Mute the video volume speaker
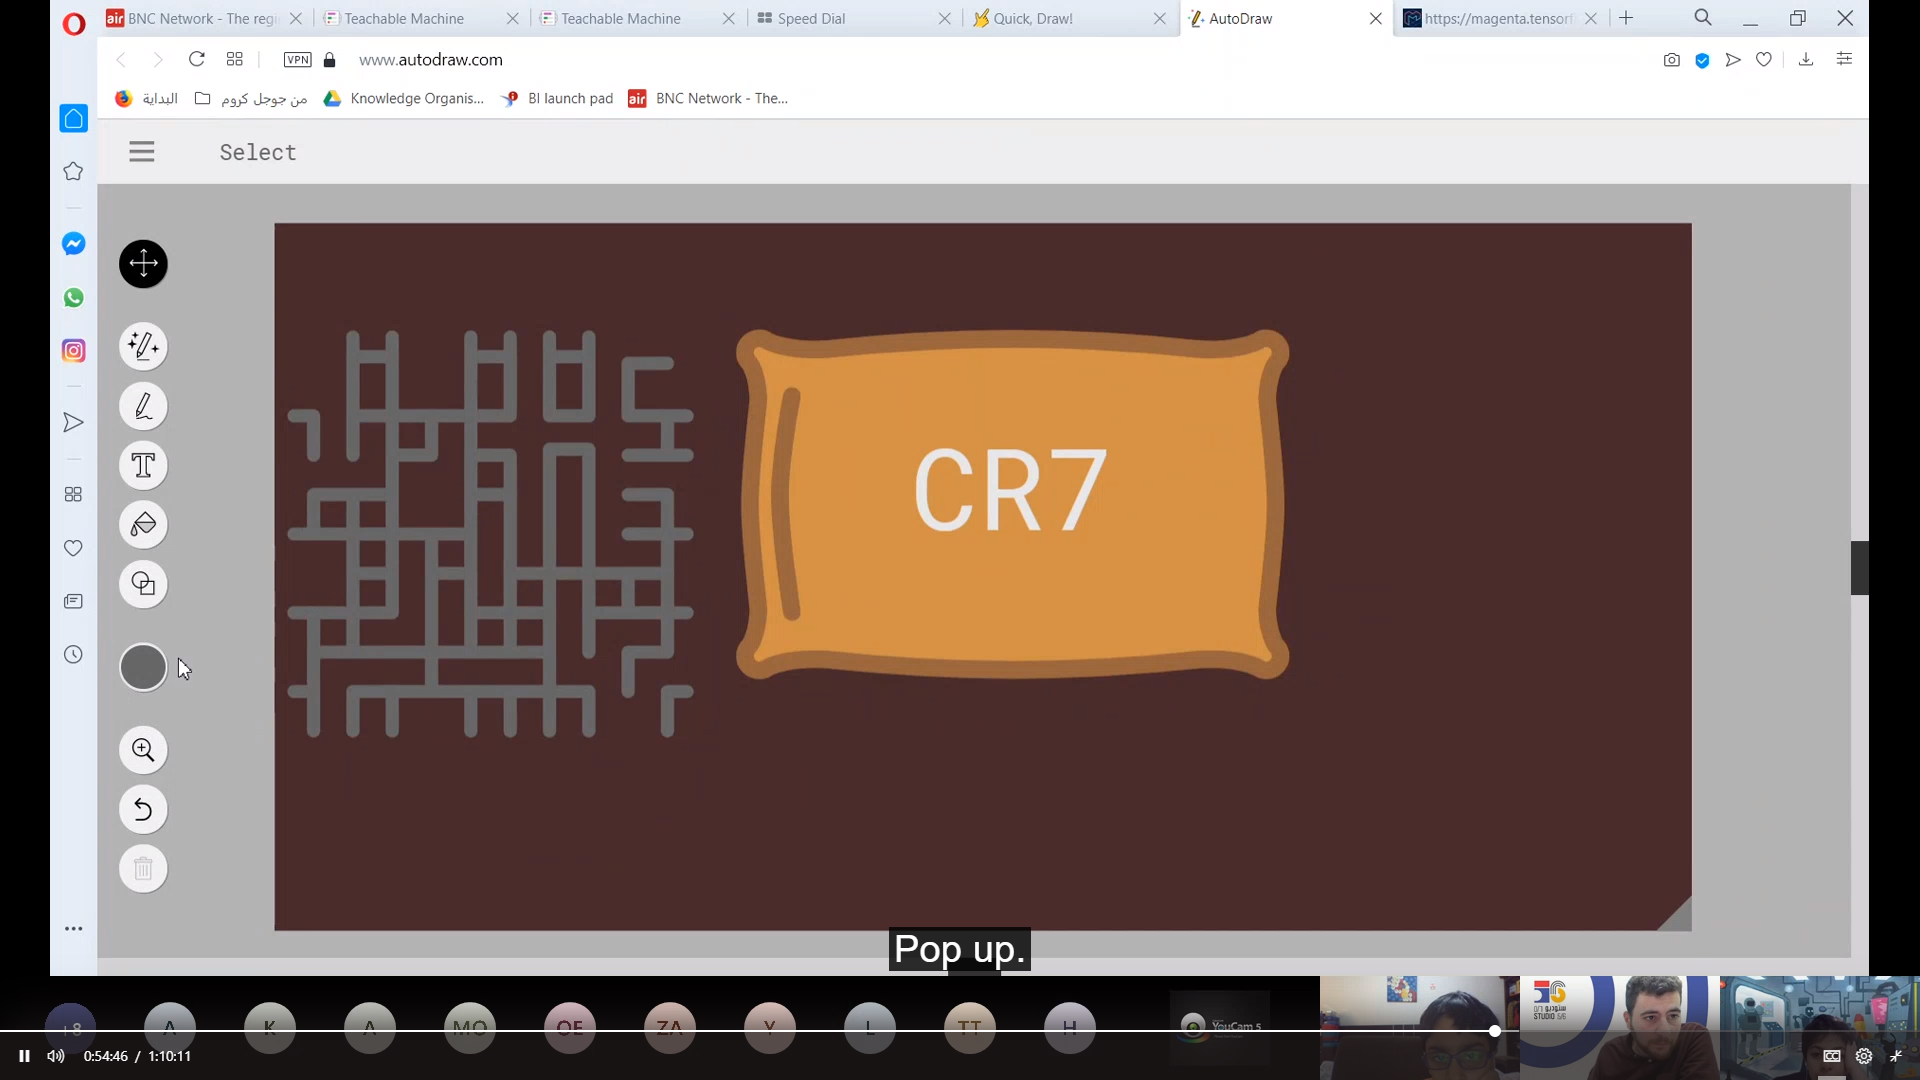Image resolution: width=1920 pixels, height=1080 pixels. tap(56, 1056)
